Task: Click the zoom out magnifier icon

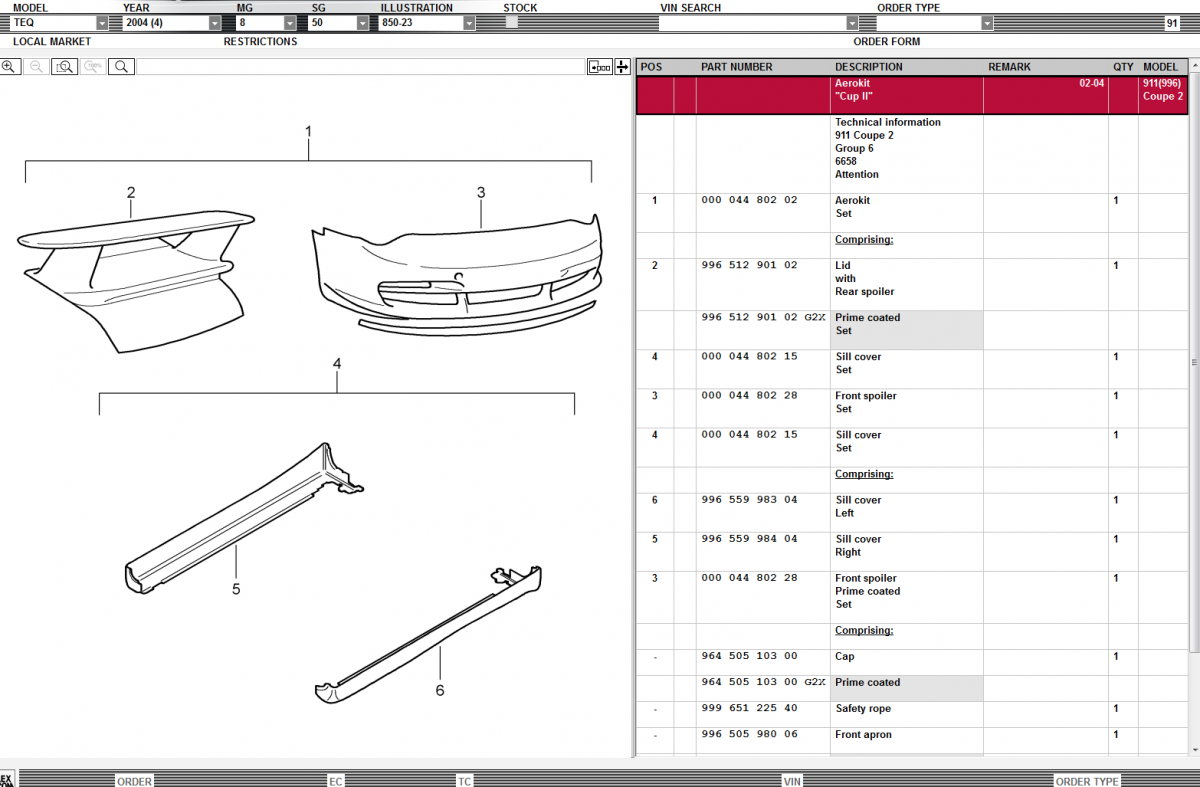Action: pos(37,67)
